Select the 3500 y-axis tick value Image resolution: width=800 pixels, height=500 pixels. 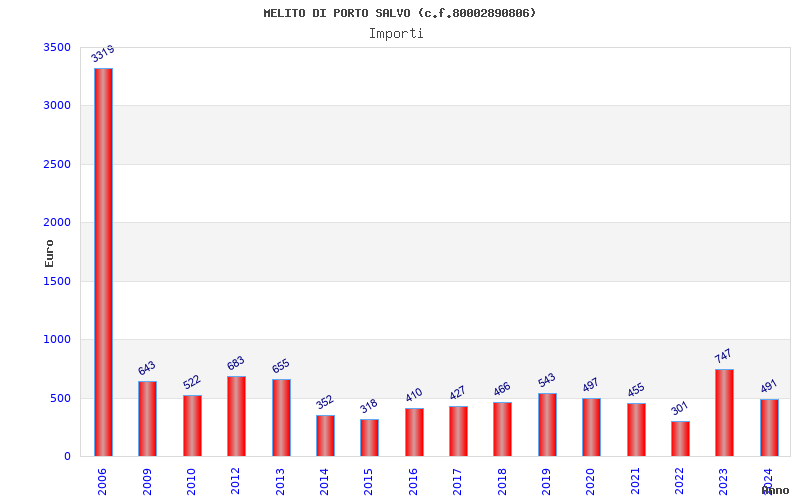point(57,47)
